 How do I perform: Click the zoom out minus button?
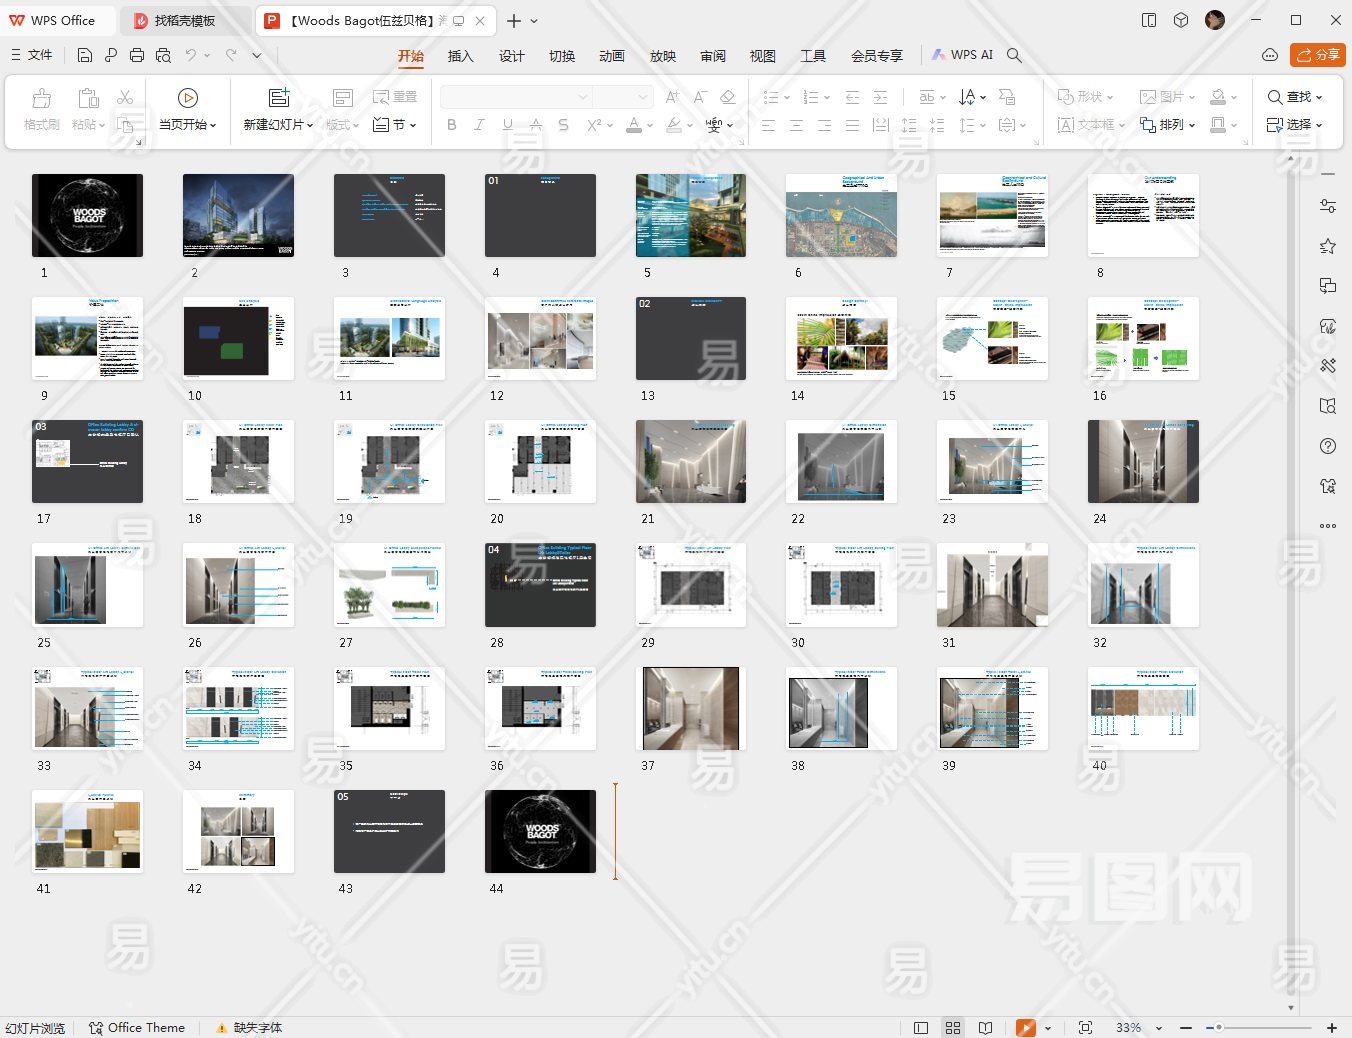pyautogui.click(x=1186, y=1028)
